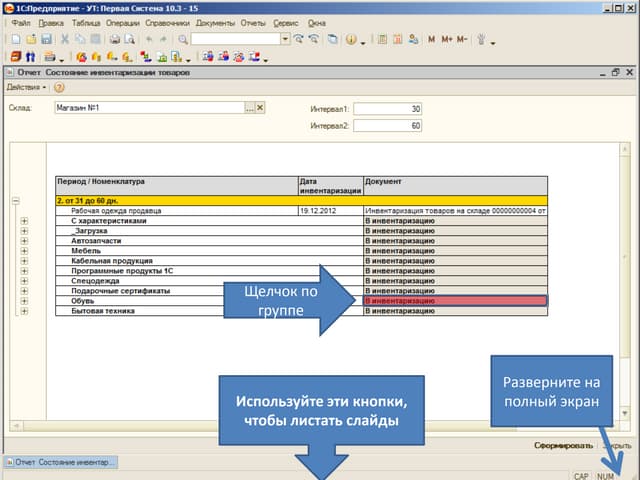Click the Print preview icon

coord(130,39)
